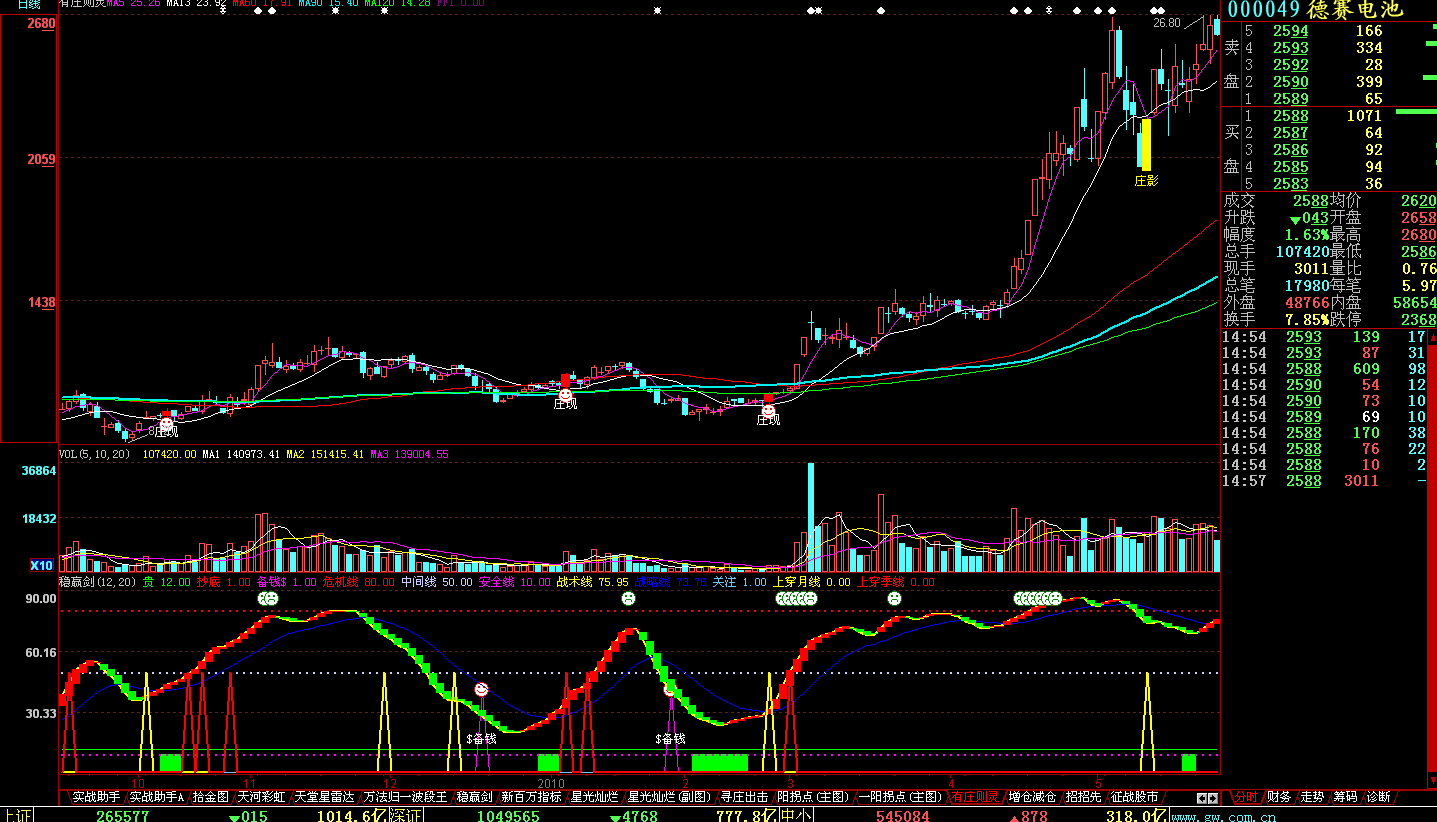Click the MA5 25.26 moving average label
Screen dimensions: 1437x822
pos(133,4)
